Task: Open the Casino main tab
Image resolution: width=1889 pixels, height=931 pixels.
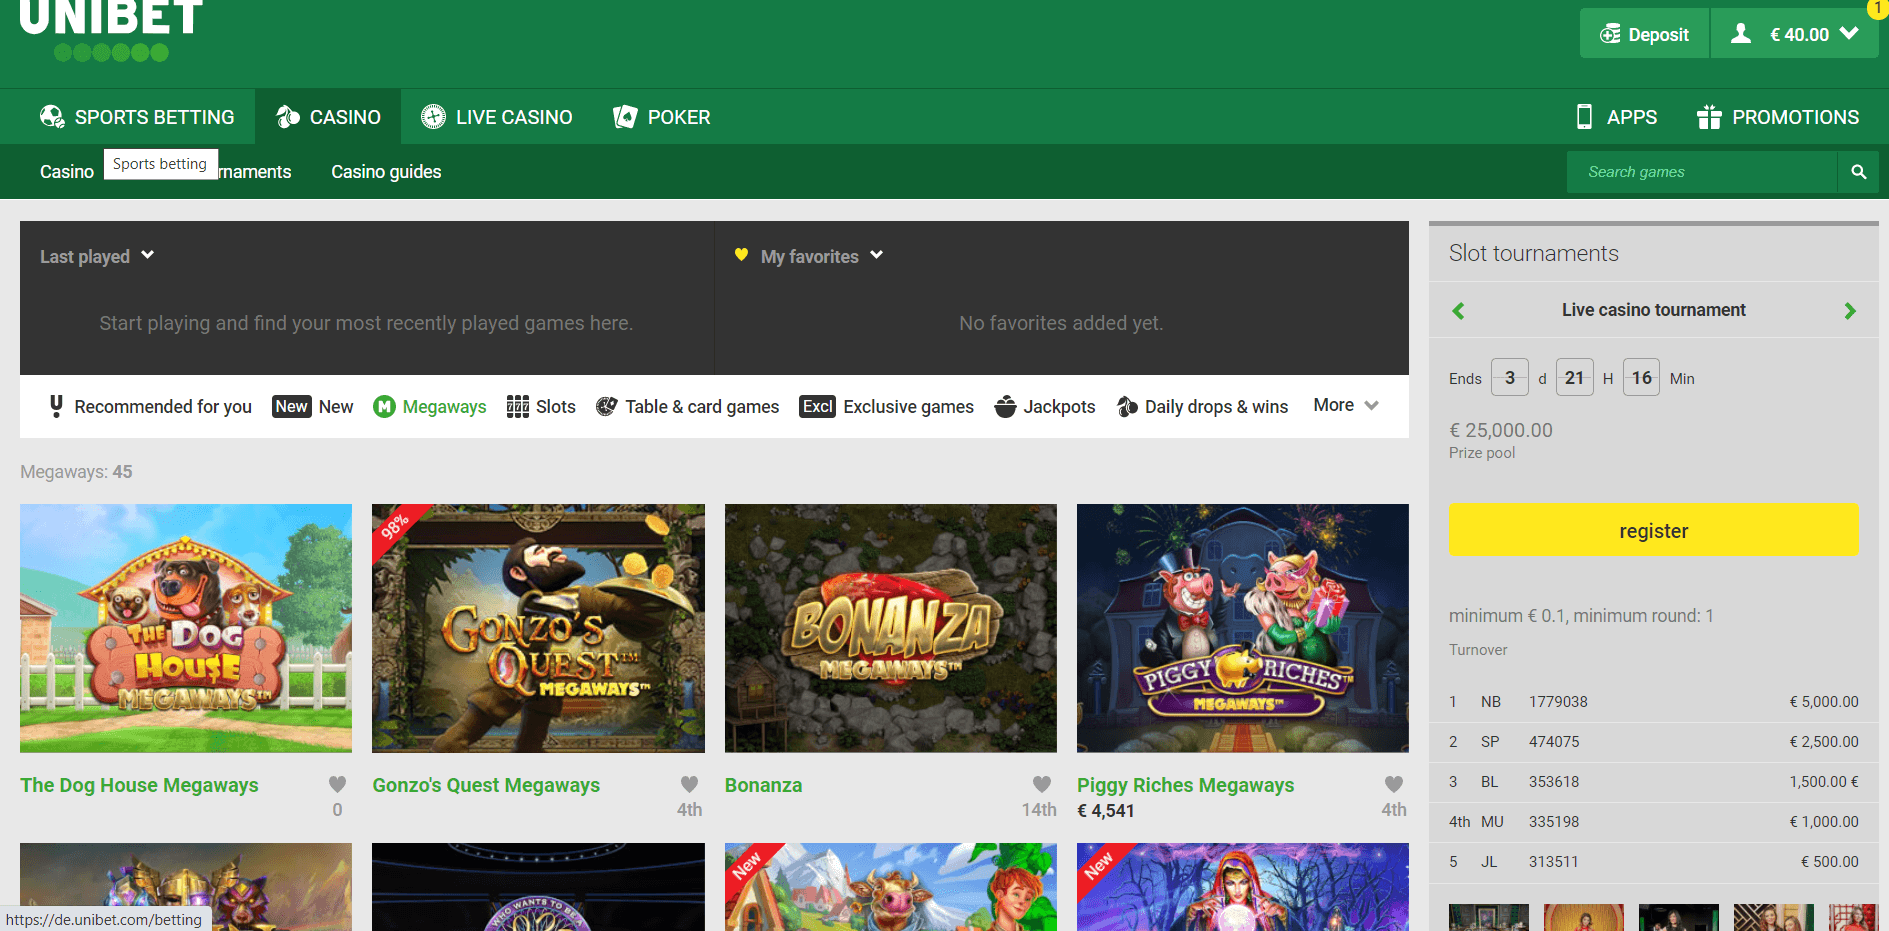Action: click(x=328, y=117)
